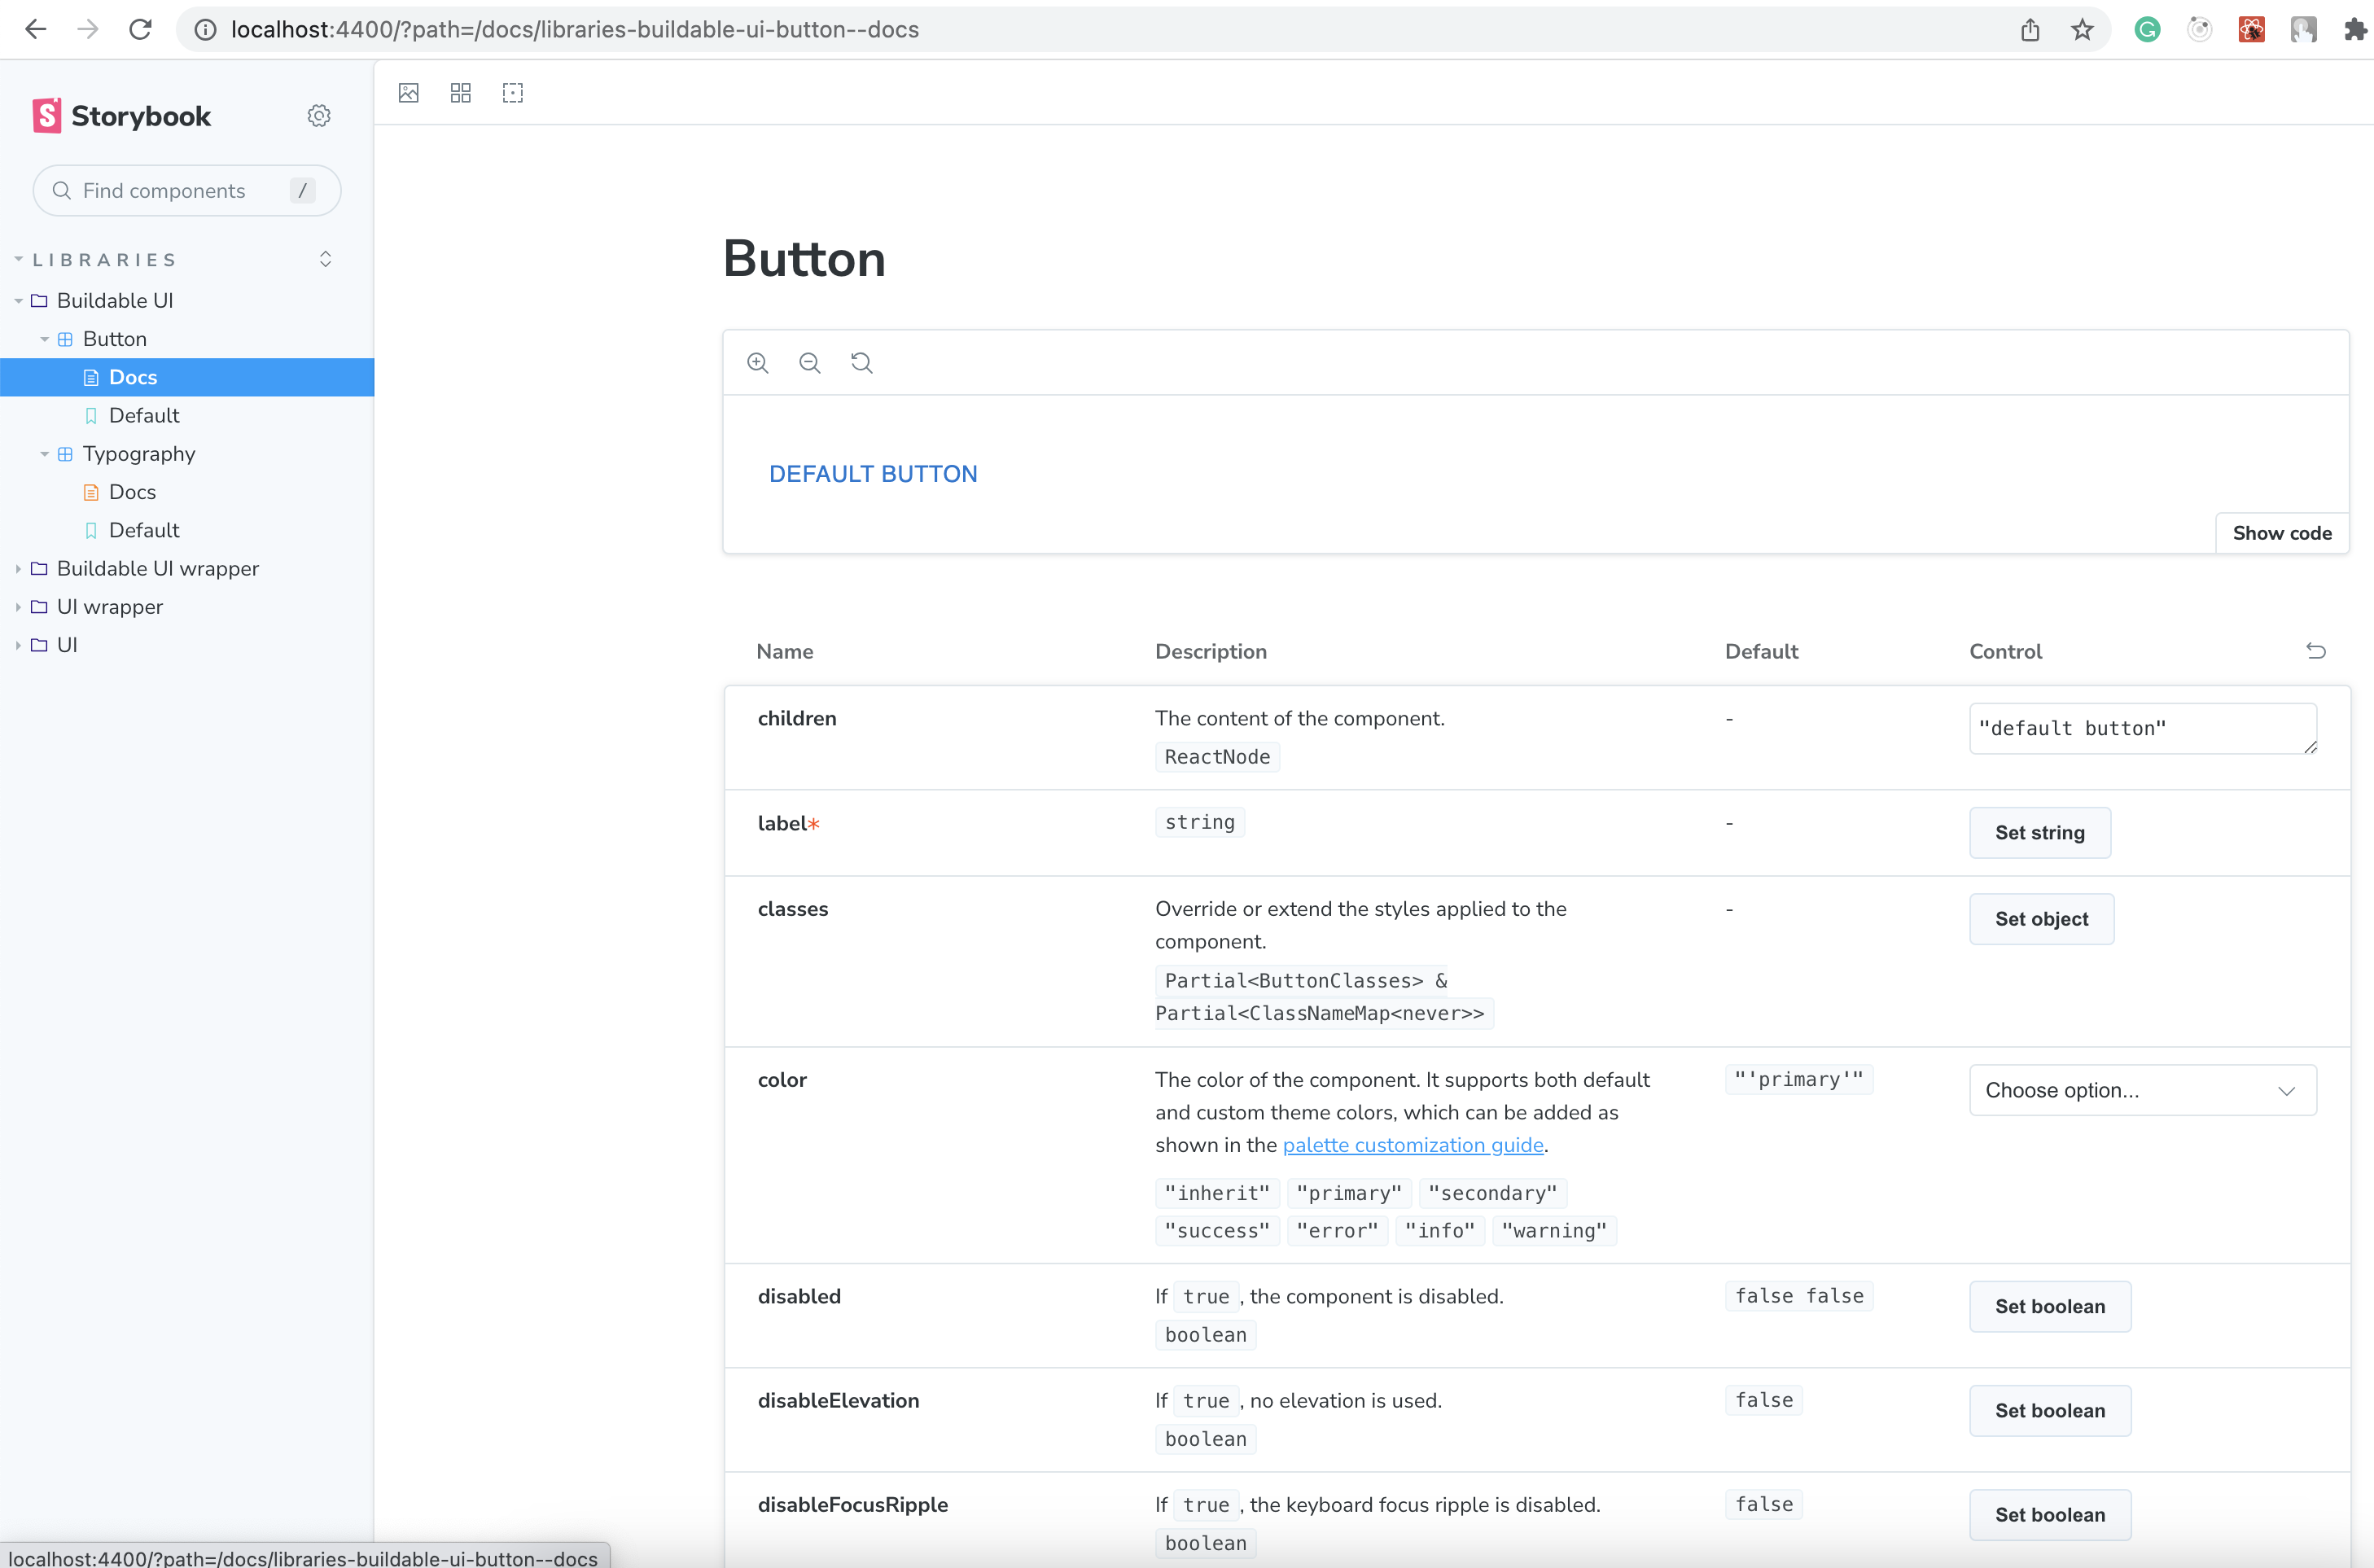Open Storybook settings via gear icon
This screenshot has width=2374, height=1568.
pos(318,115)
